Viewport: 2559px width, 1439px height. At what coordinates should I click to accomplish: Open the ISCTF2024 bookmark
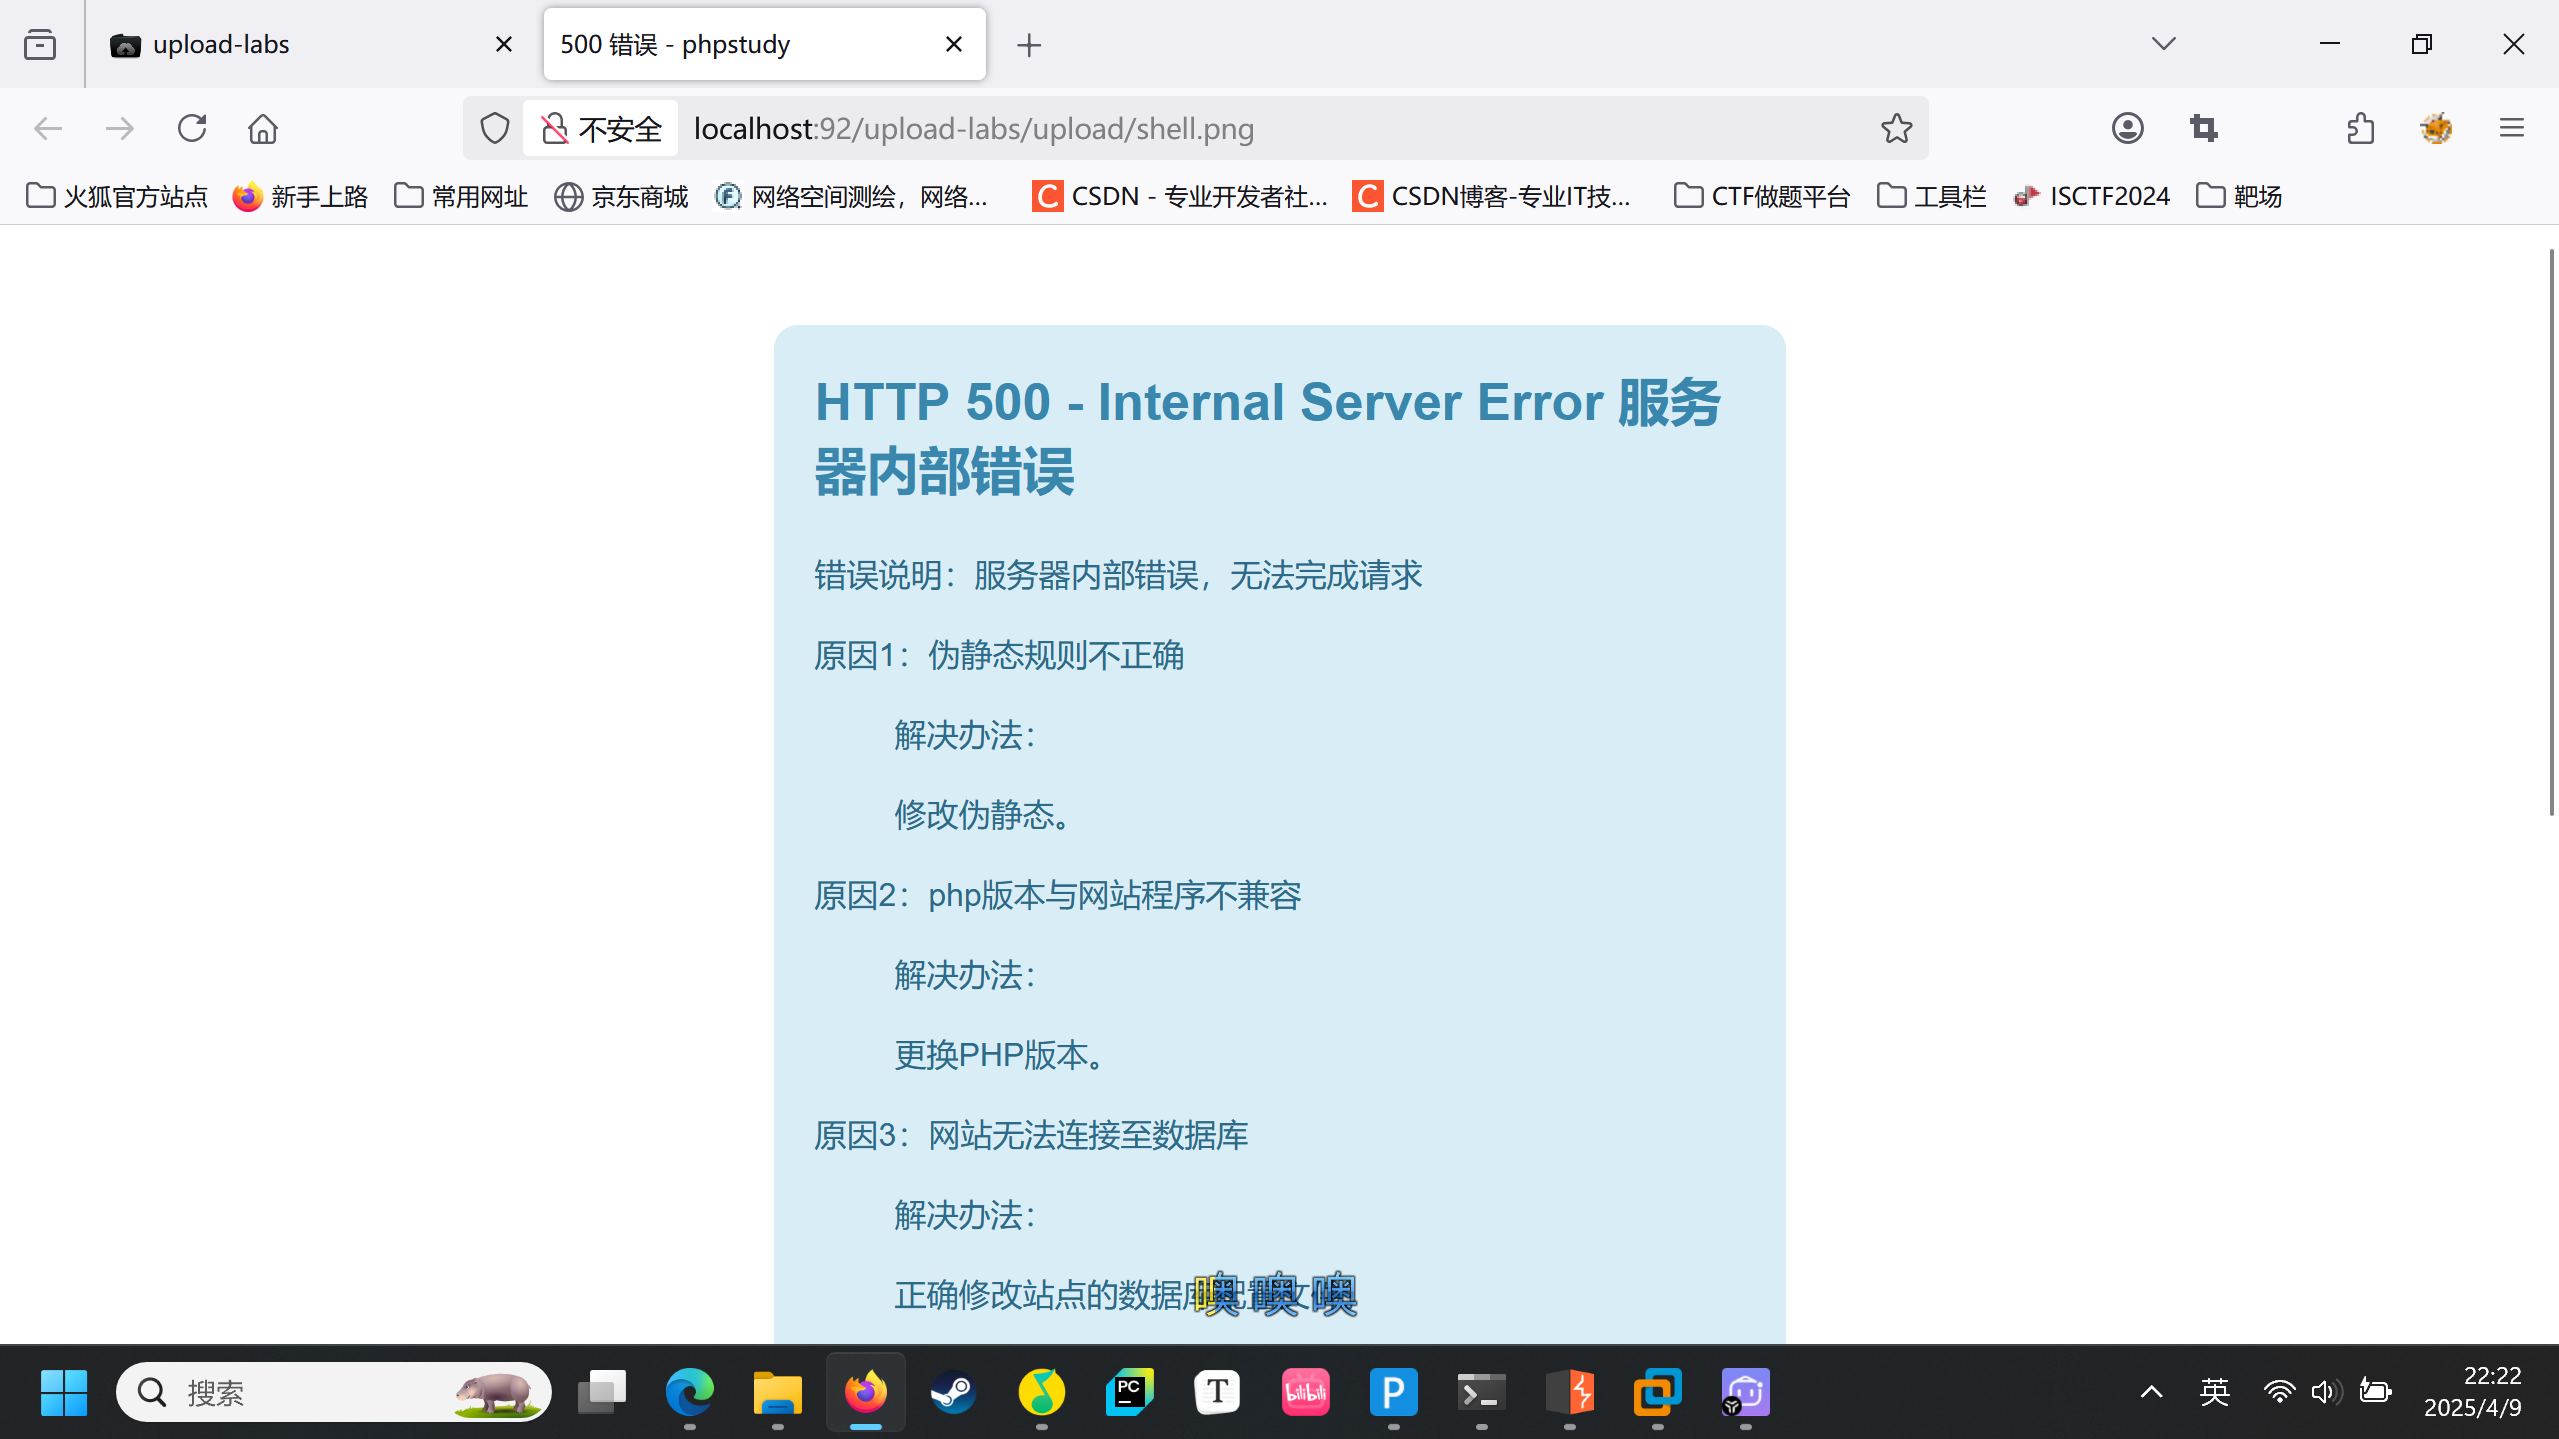pyautogui.click(x=2091, y=196)
